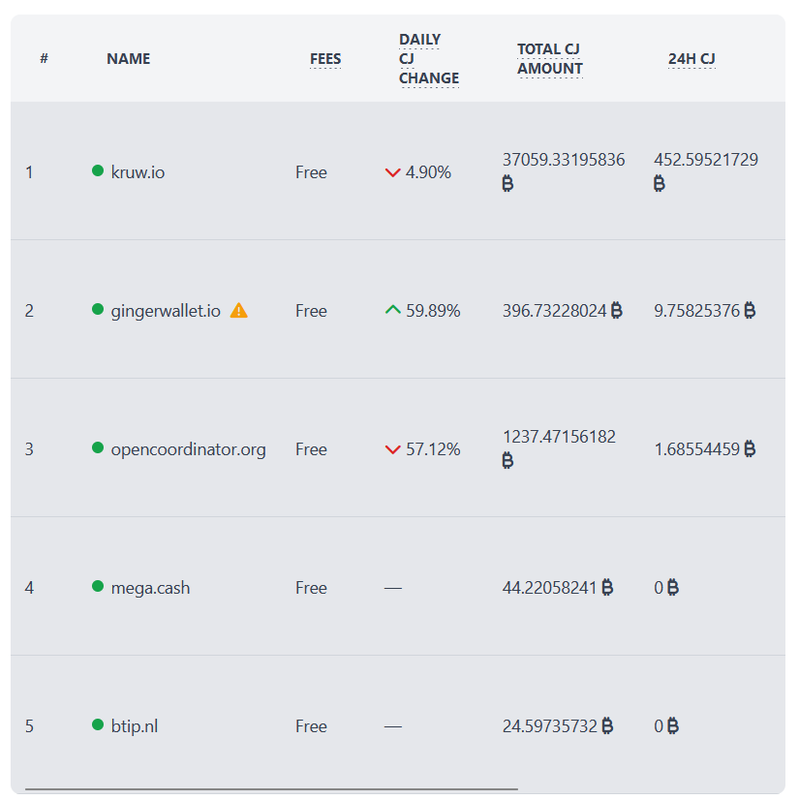Open the opencoordinator.org coordinator entry
Image resolution: width=798 pixels, height=800 pixels.
188,449
